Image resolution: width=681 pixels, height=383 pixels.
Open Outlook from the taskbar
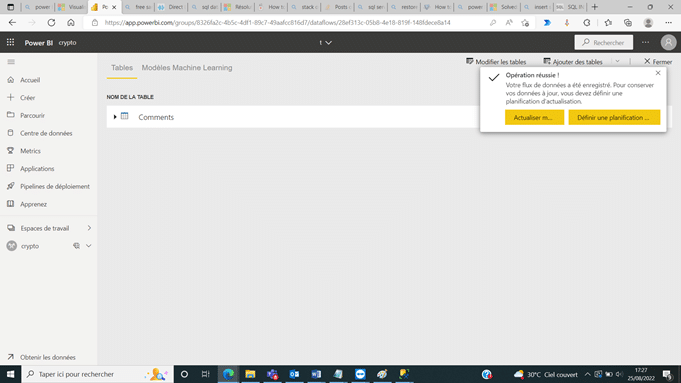[x=294, y=374]
